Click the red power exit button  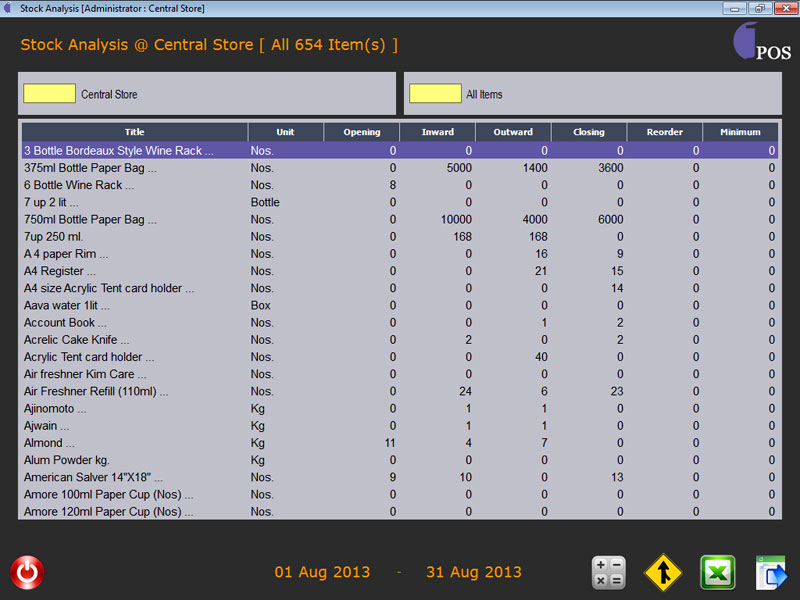click(x=27, y=573)
